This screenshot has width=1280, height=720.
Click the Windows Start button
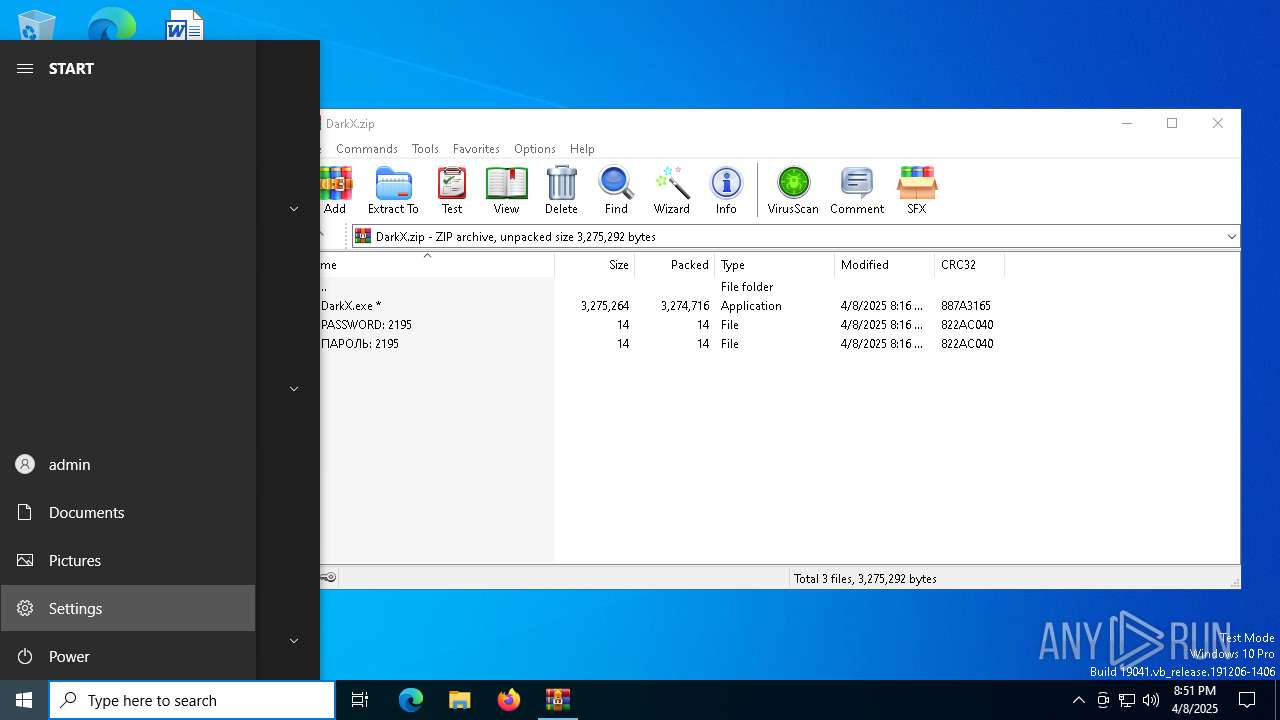(24, 700)
